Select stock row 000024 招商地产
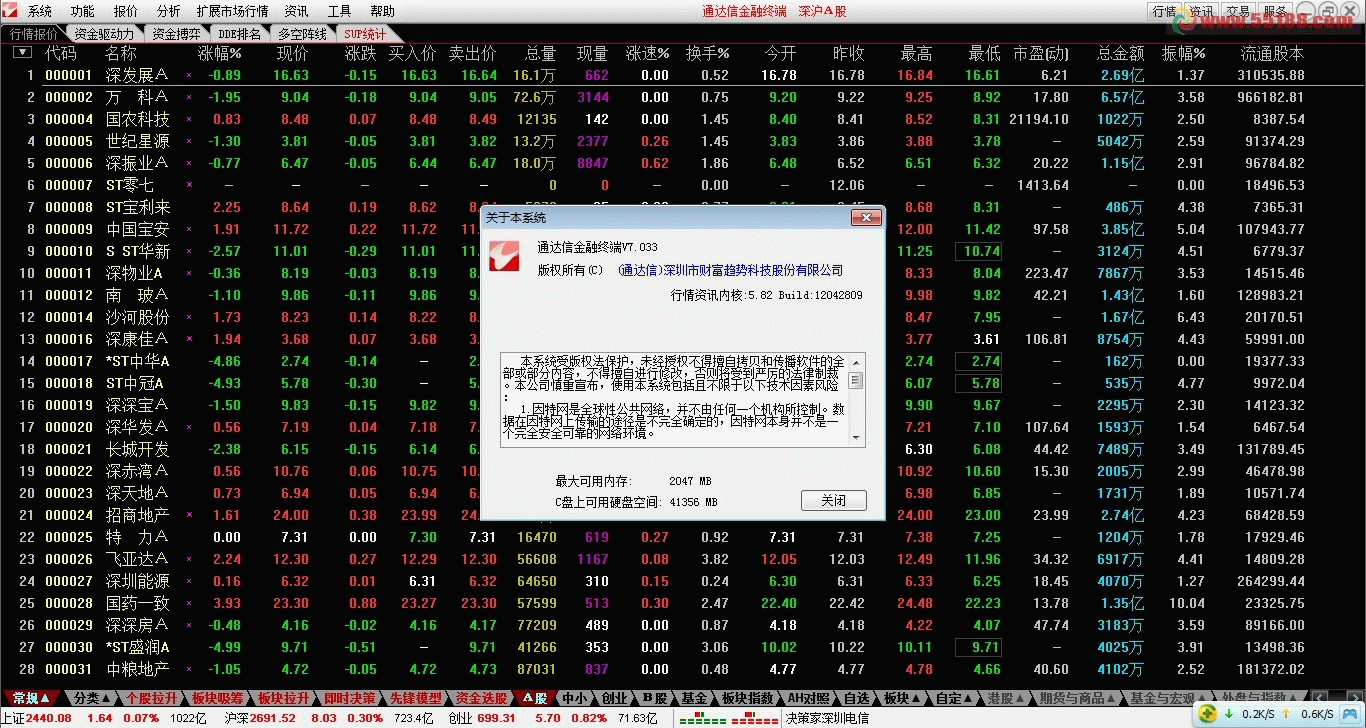This screenshot has width=1366, height=728. [x=683, y=515]
